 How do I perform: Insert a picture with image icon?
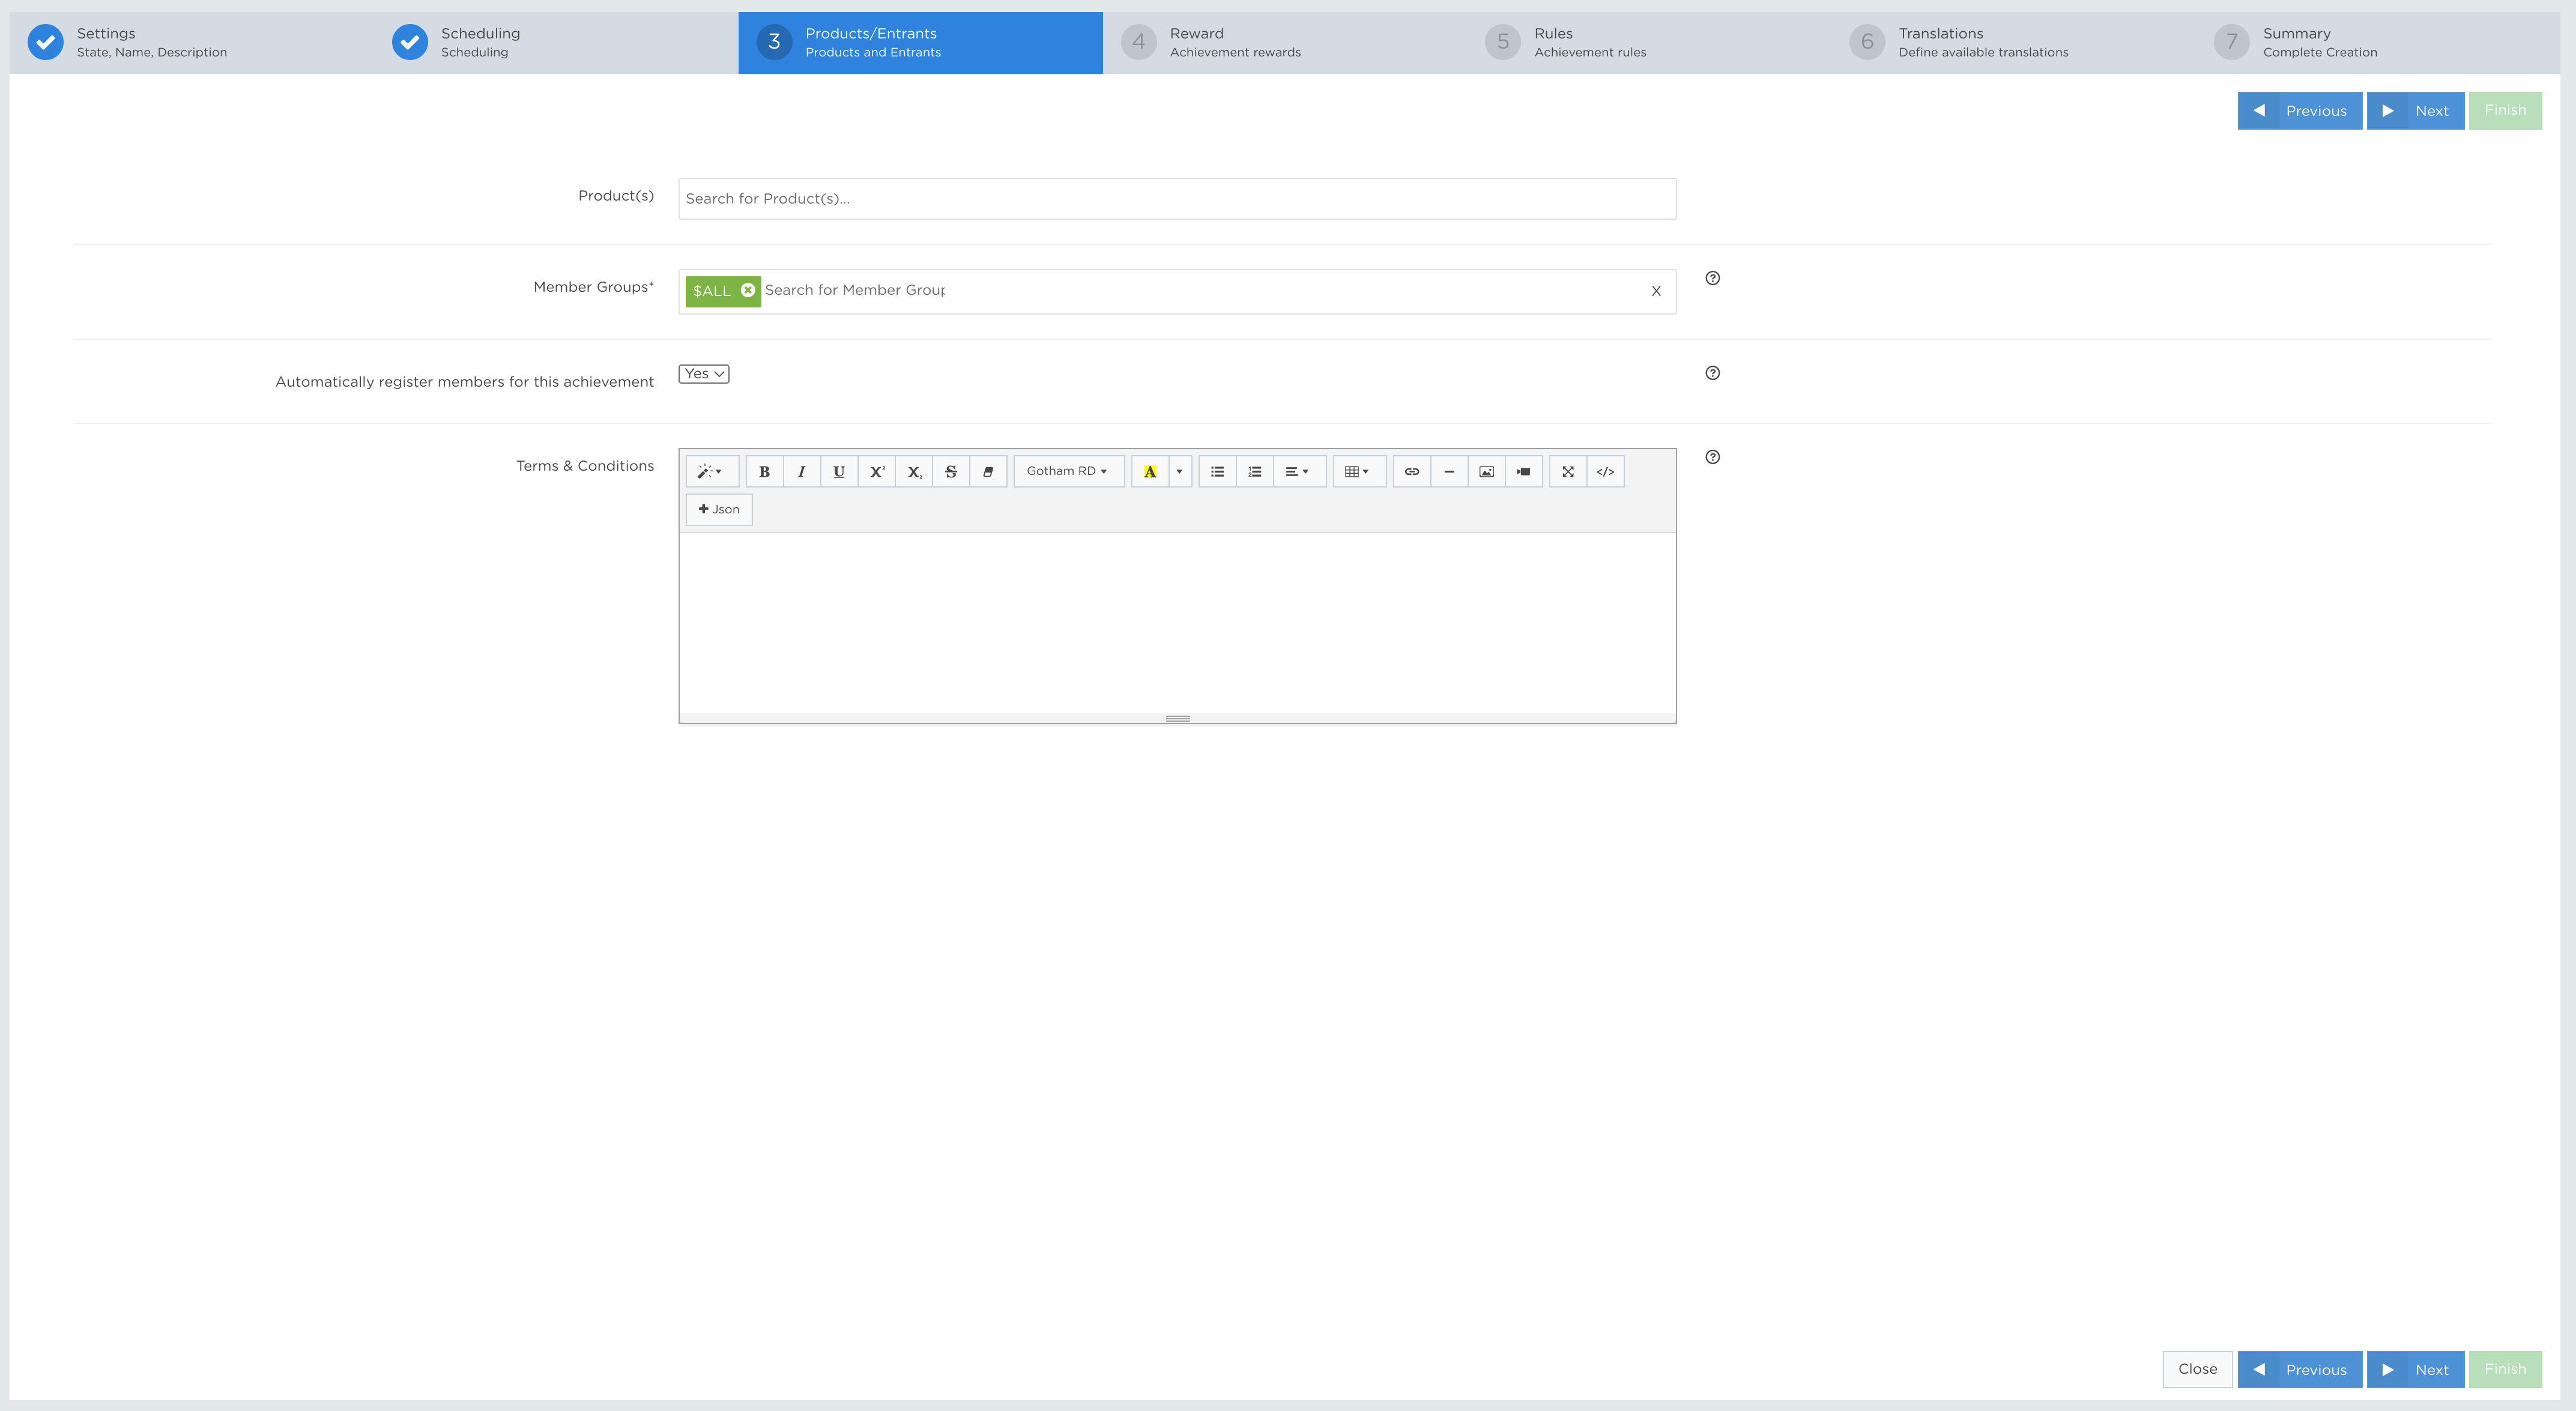pyautogui.click(x=1486, y=471)
